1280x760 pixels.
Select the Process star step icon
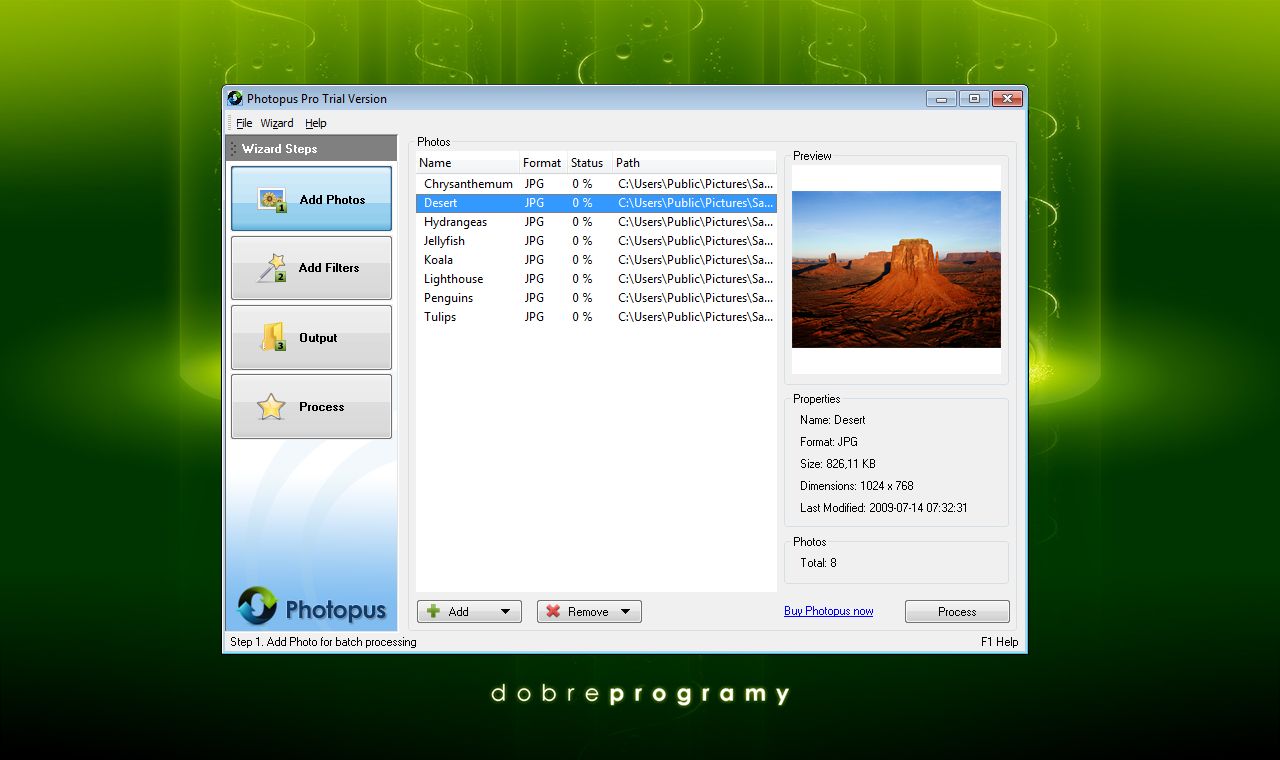[271, 406]
